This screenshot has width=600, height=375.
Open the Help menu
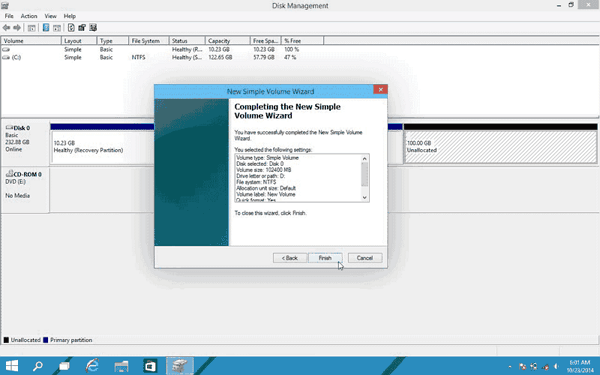click(x=70, y=16)
